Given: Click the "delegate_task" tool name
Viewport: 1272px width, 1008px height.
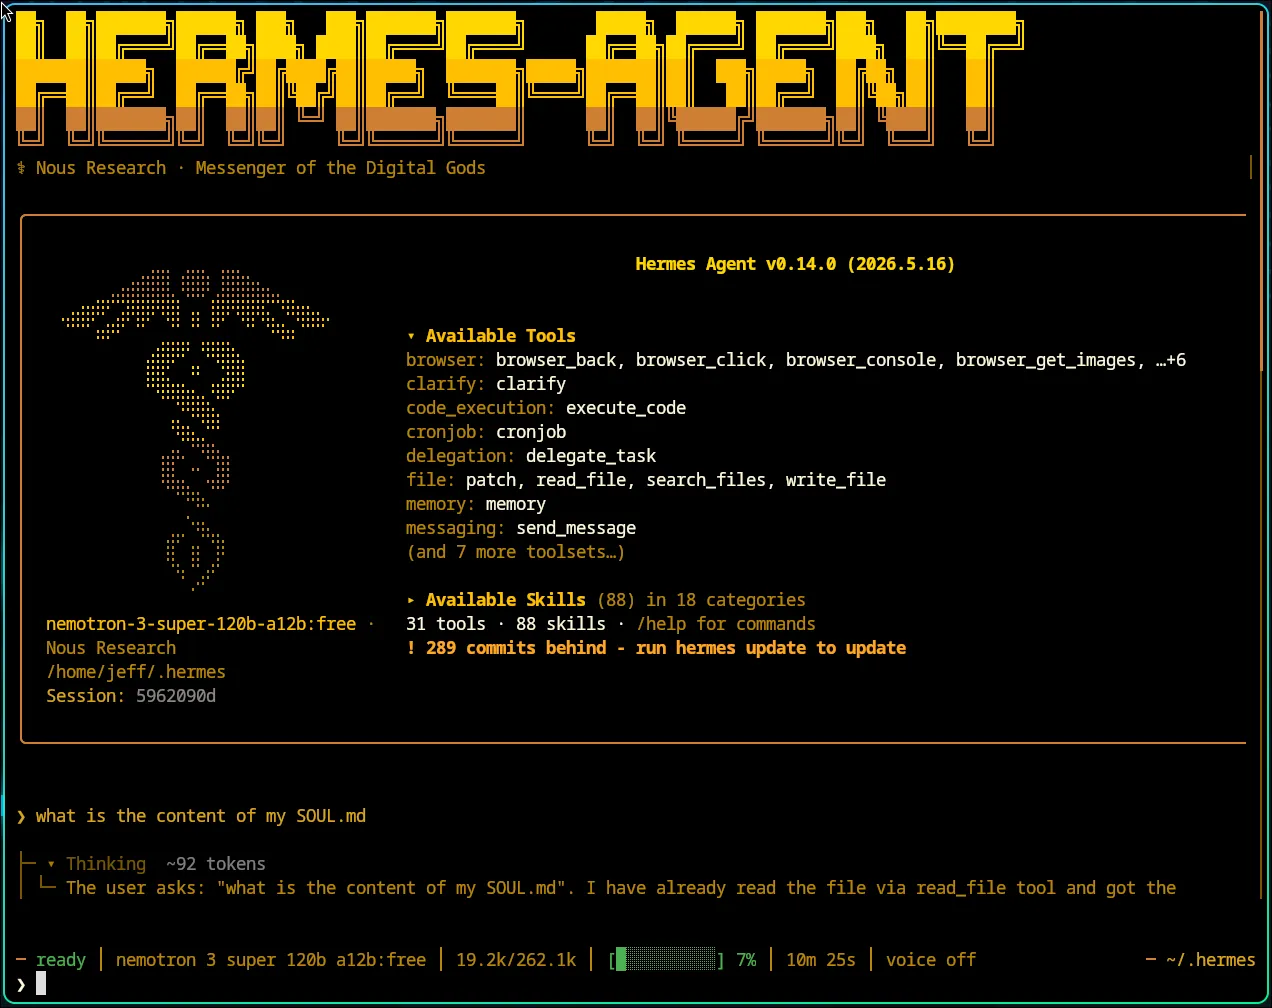Looking at the screenshot, I should 591,456.
